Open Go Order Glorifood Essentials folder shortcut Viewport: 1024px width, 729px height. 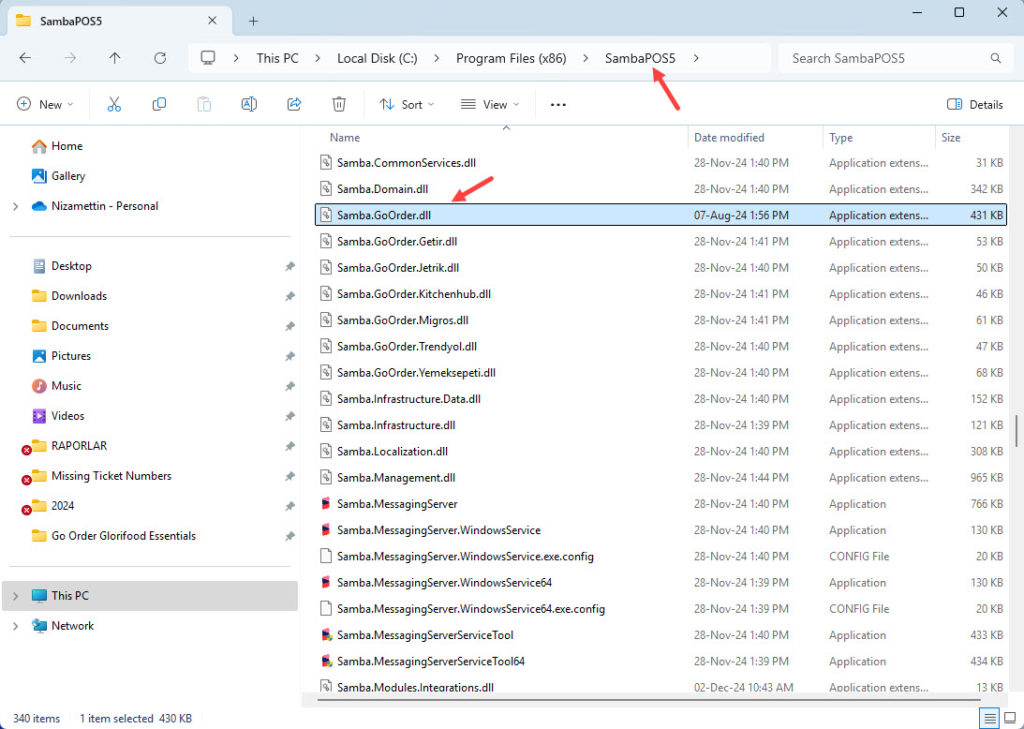point(123,536)
